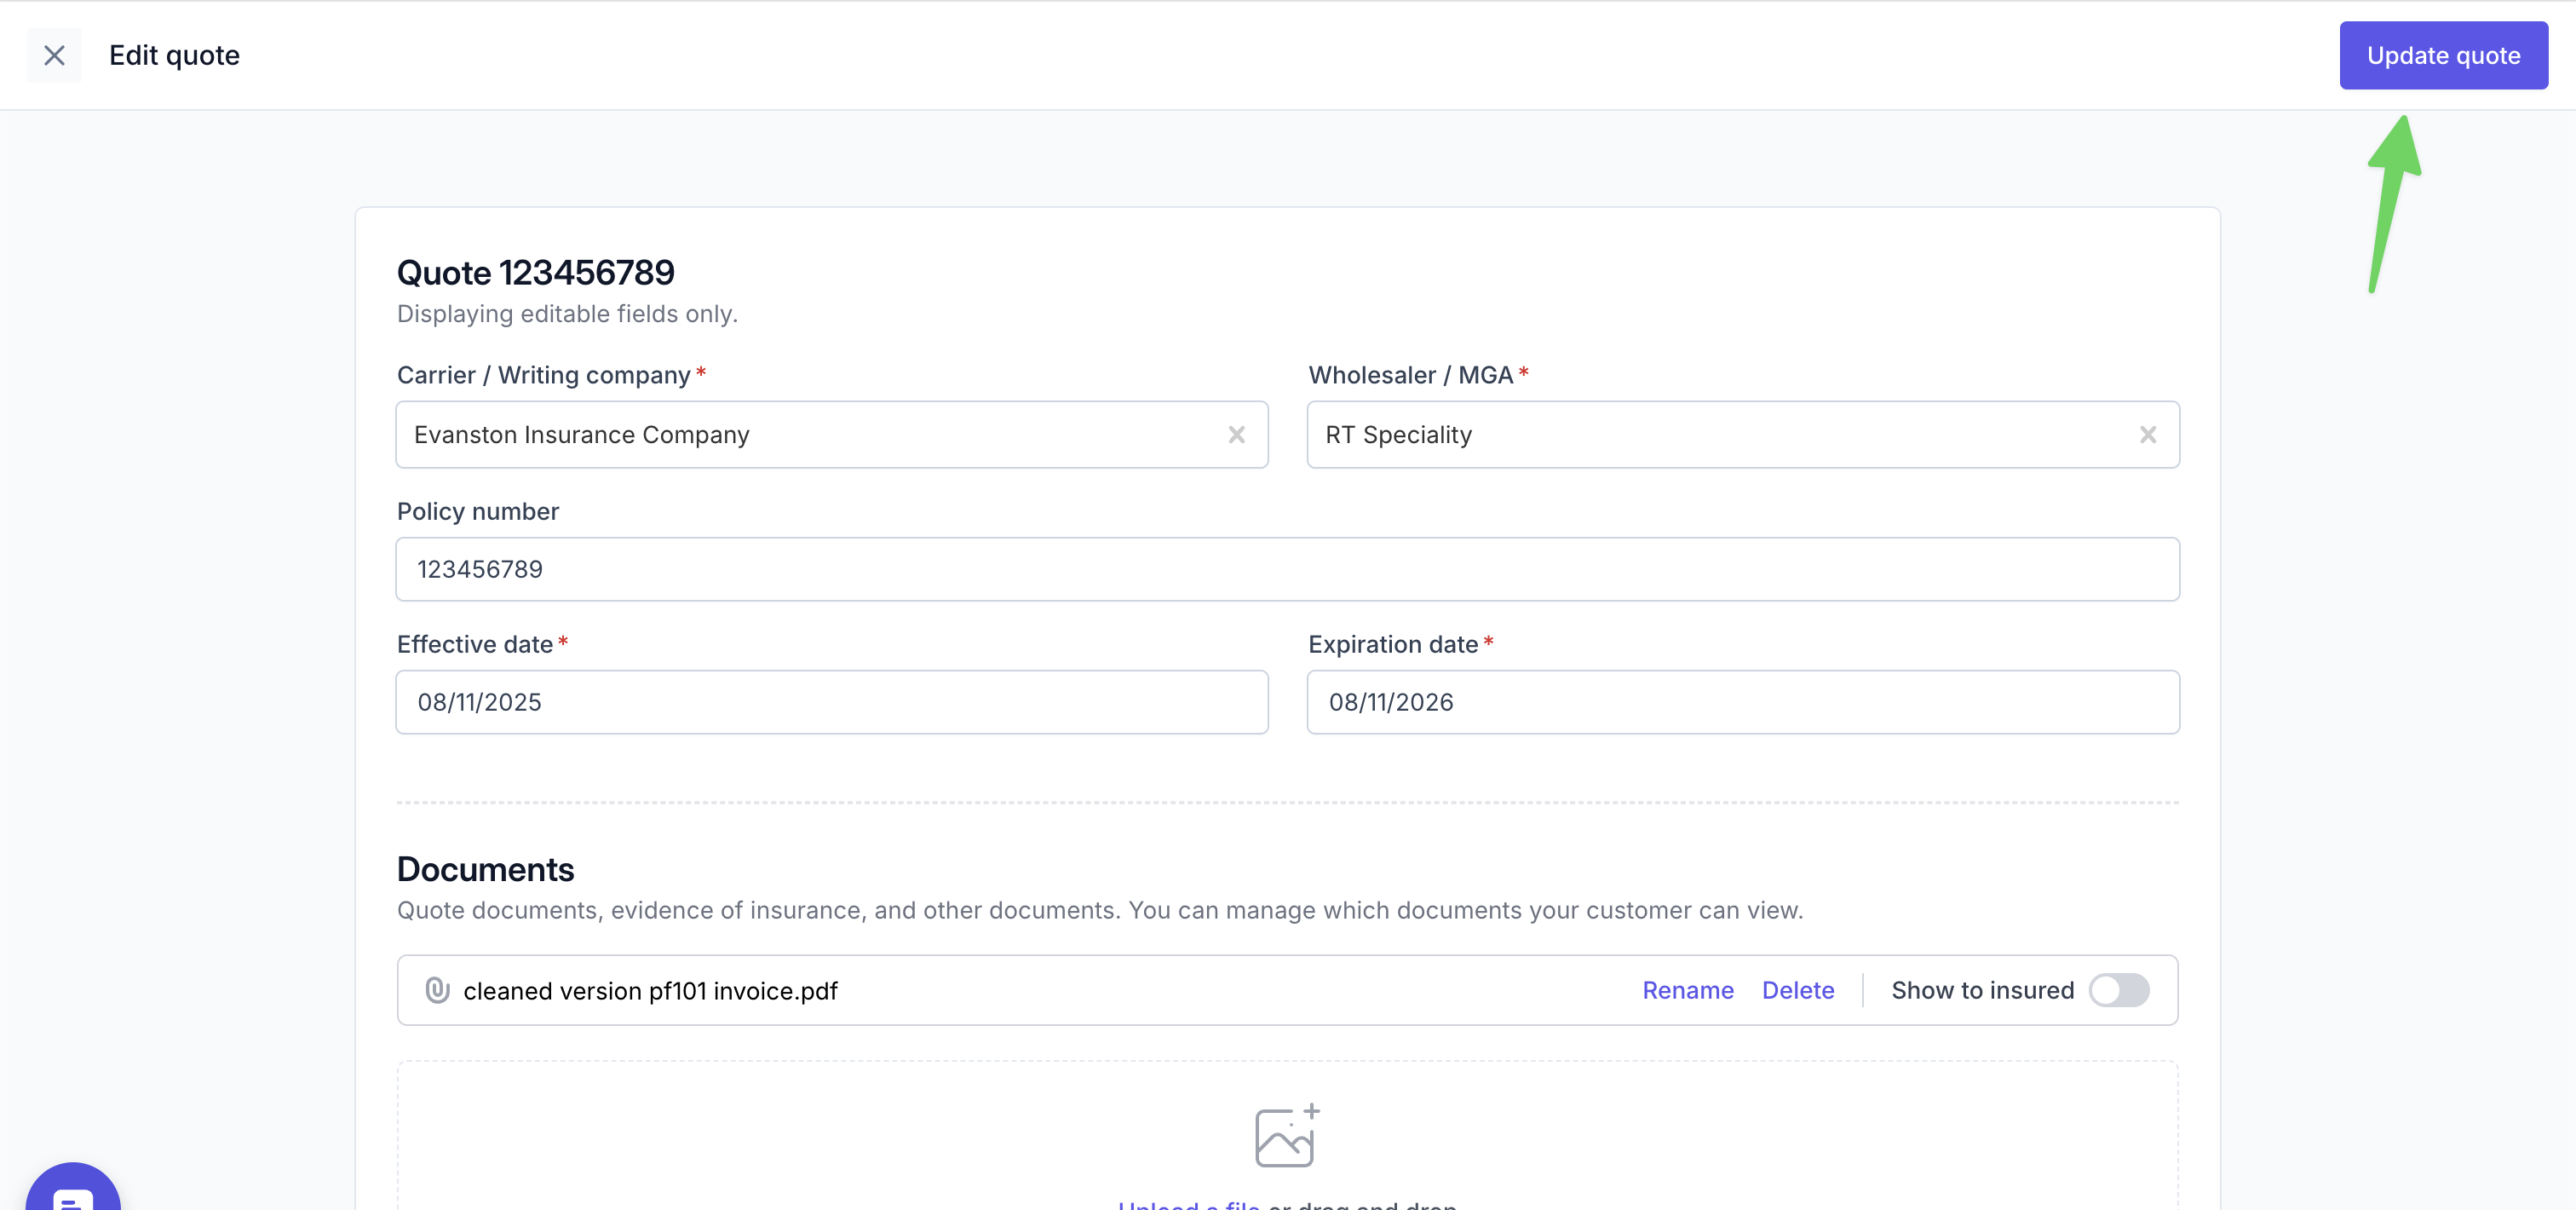
Task: Click the paperclip attachment icon
Action: (x=437, y=990)
